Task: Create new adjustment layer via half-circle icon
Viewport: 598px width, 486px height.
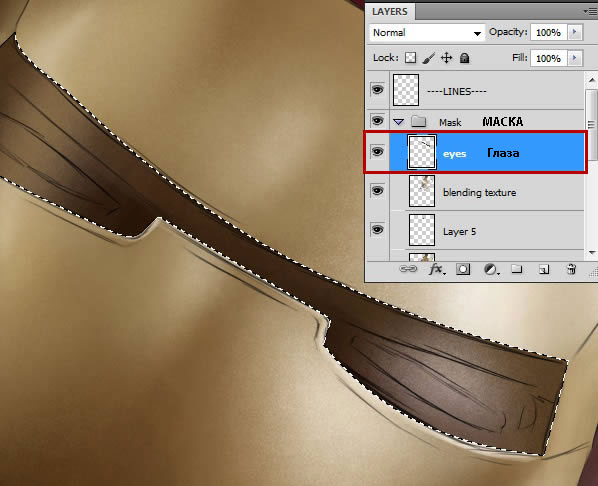Action: [x=491, y=269]
